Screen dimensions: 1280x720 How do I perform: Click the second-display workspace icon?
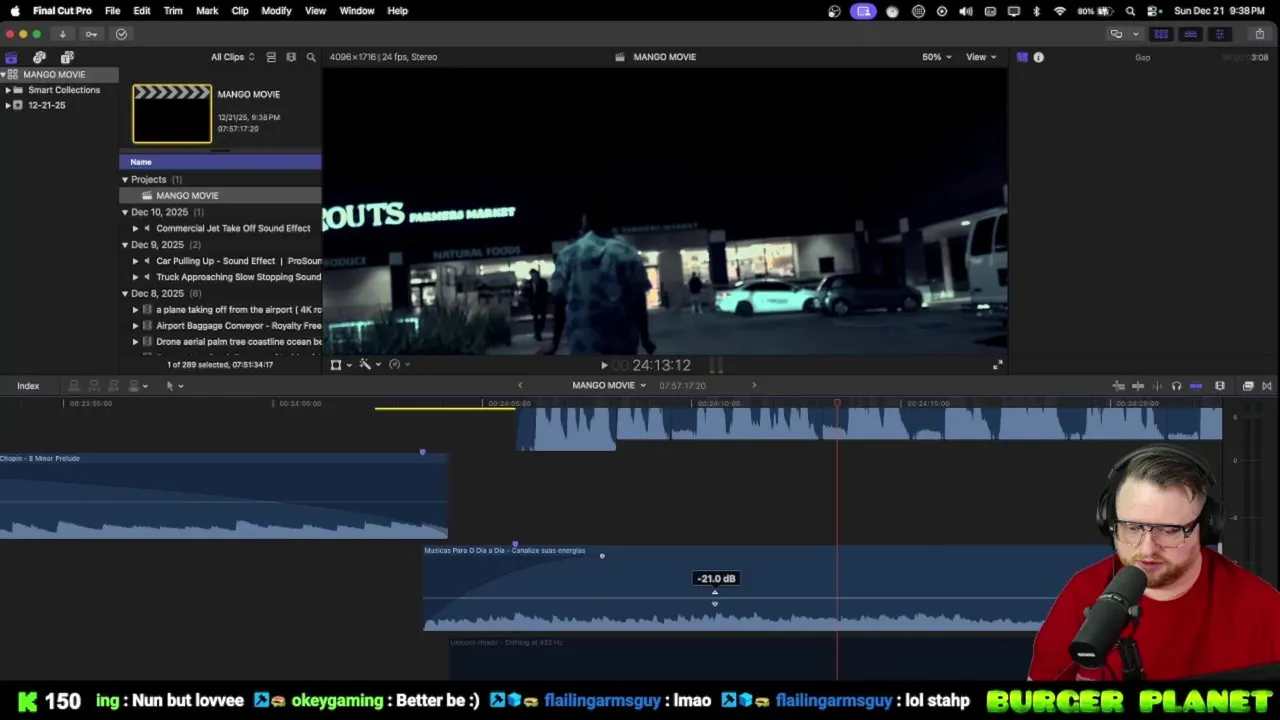[x=1116, y=34]
